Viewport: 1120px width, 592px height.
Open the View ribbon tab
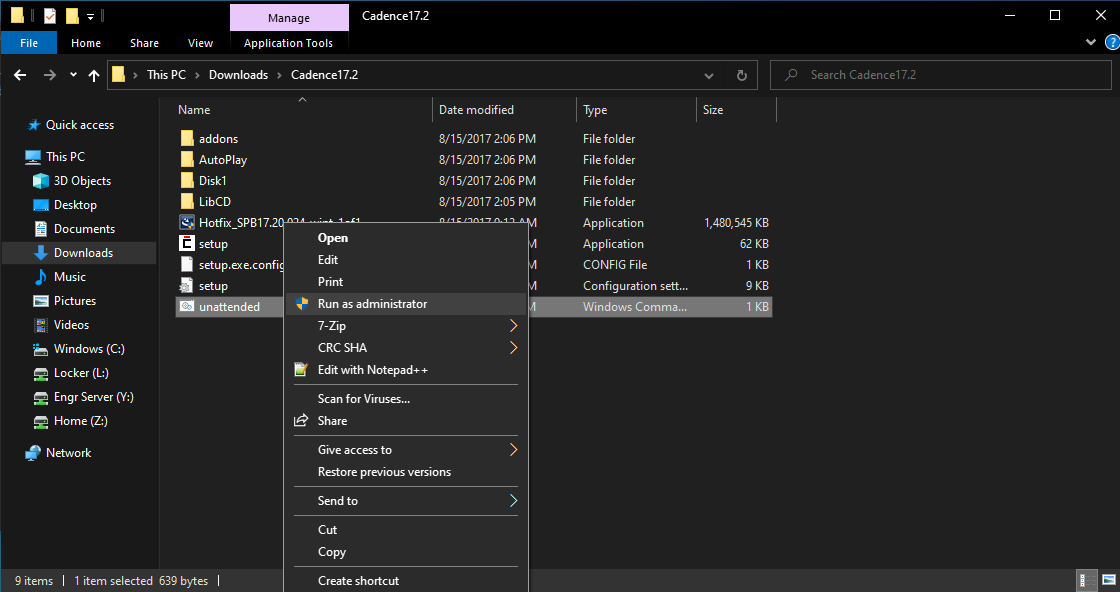(200, 43)
